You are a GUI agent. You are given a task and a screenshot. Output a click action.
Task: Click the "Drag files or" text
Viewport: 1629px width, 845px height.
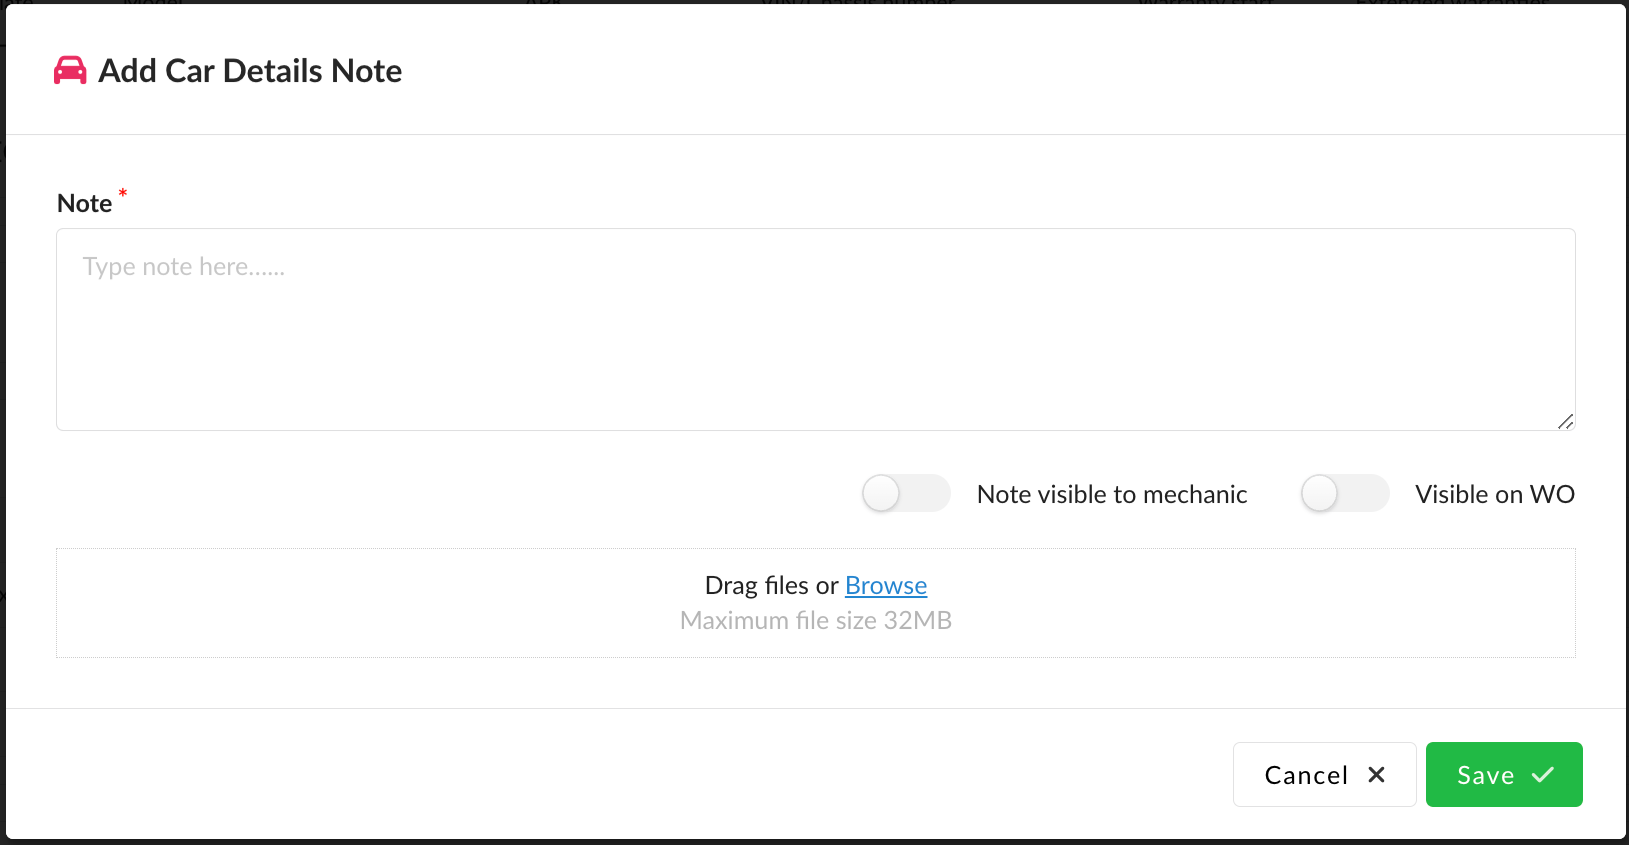771,586
